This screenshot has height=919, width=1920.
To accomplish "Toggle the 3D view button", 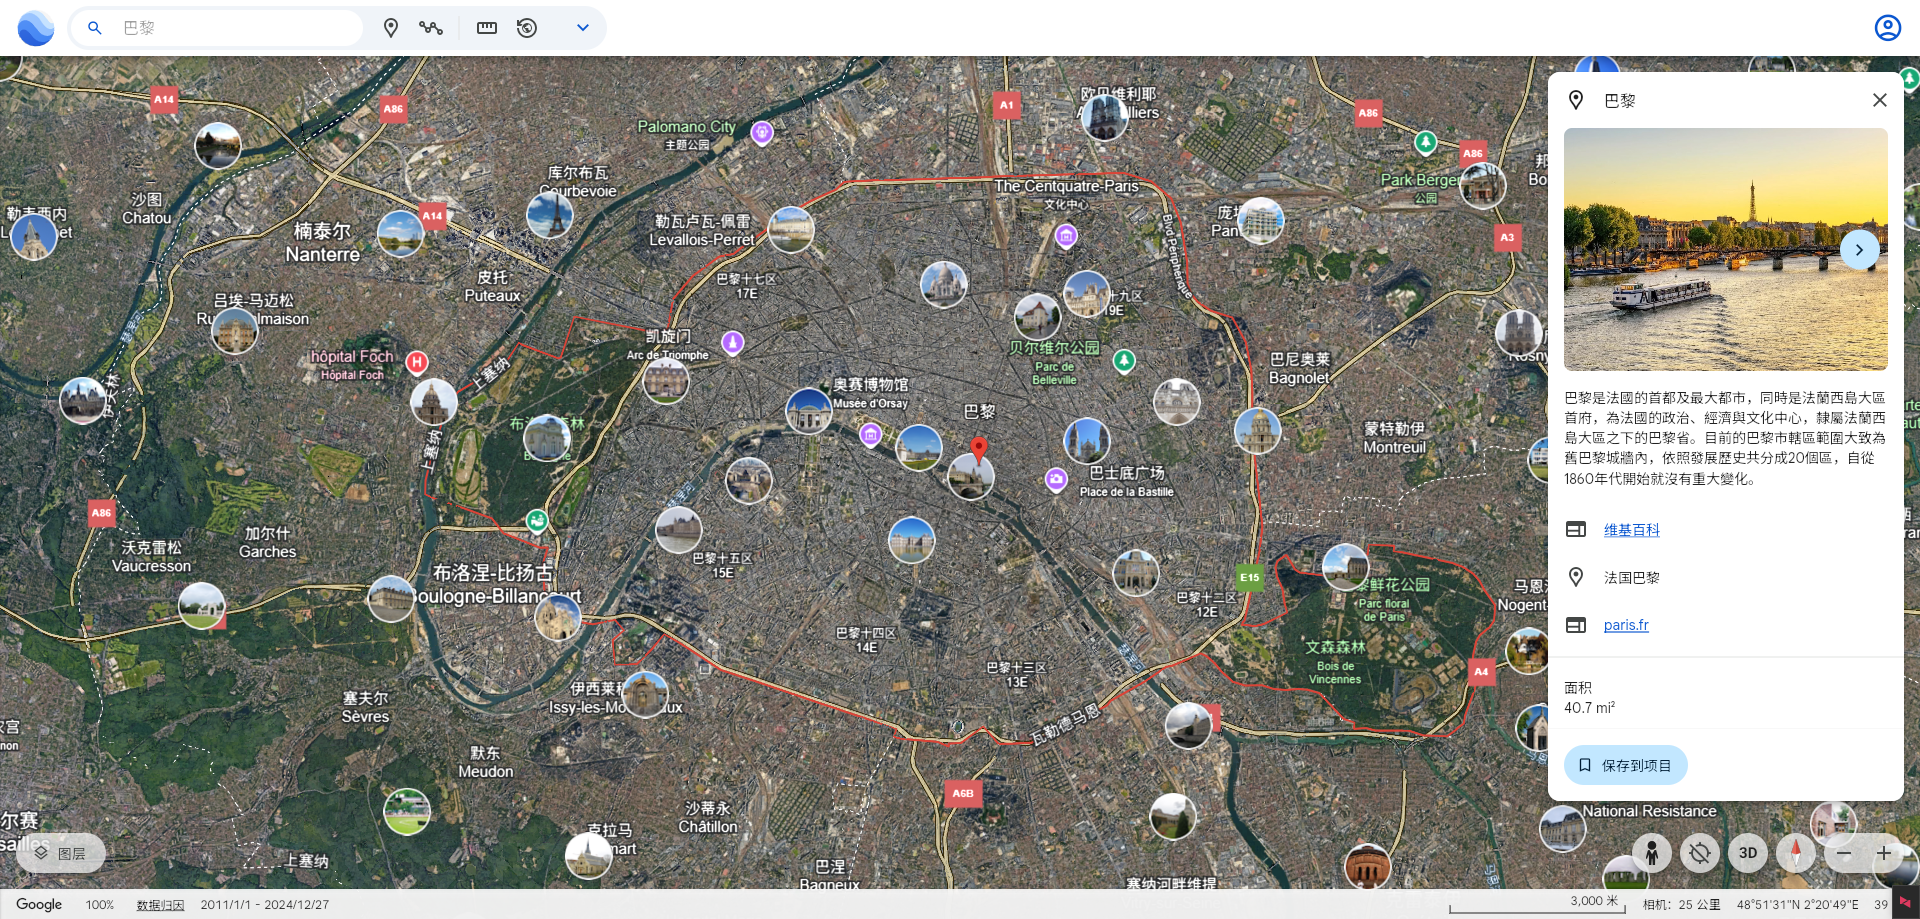I will click(x=1748, y=853).
